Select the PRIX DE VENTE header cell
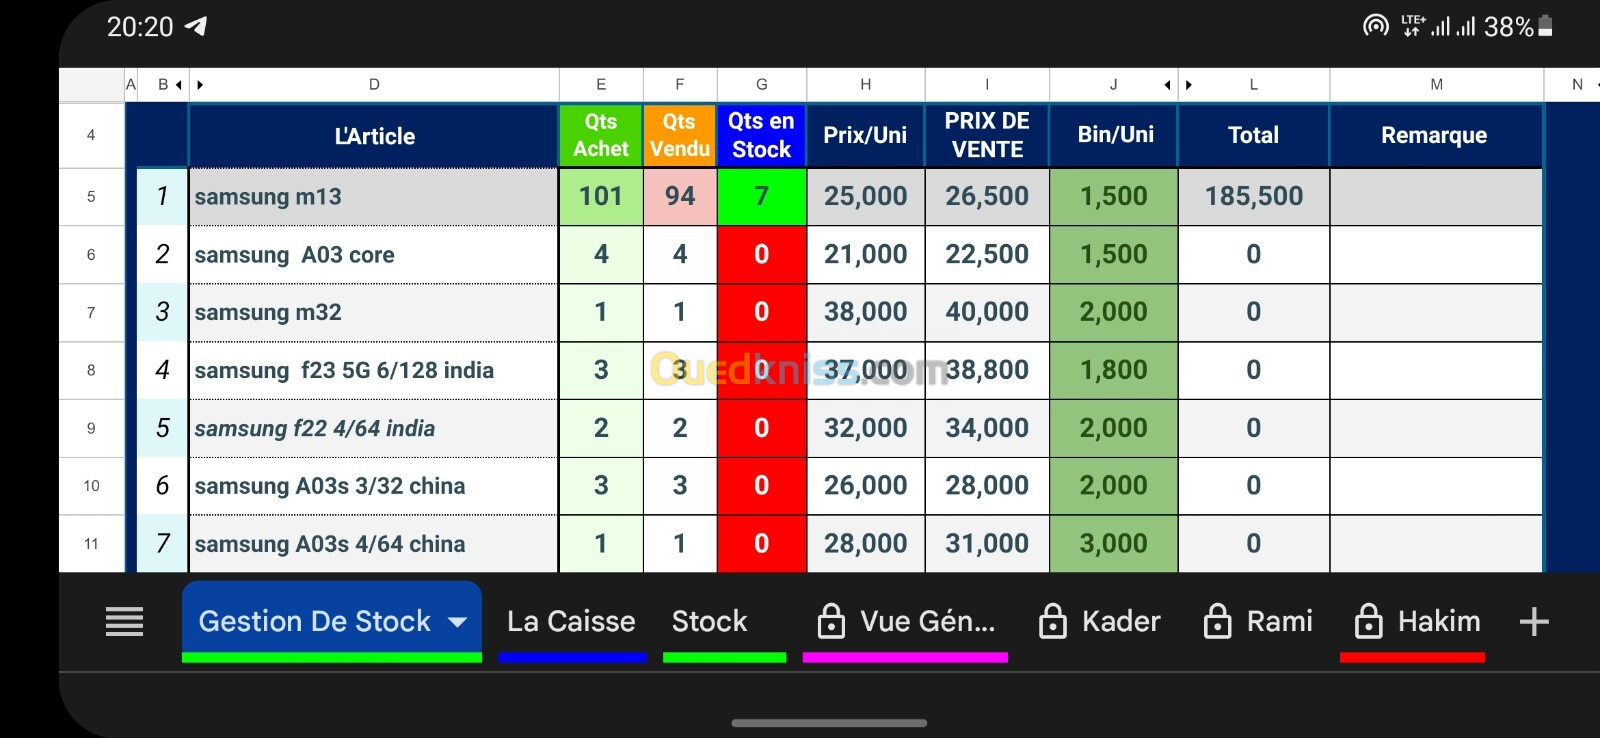The width and height of the screenshot is (1600, 738). pyautogui.click(x=987, y=136)
